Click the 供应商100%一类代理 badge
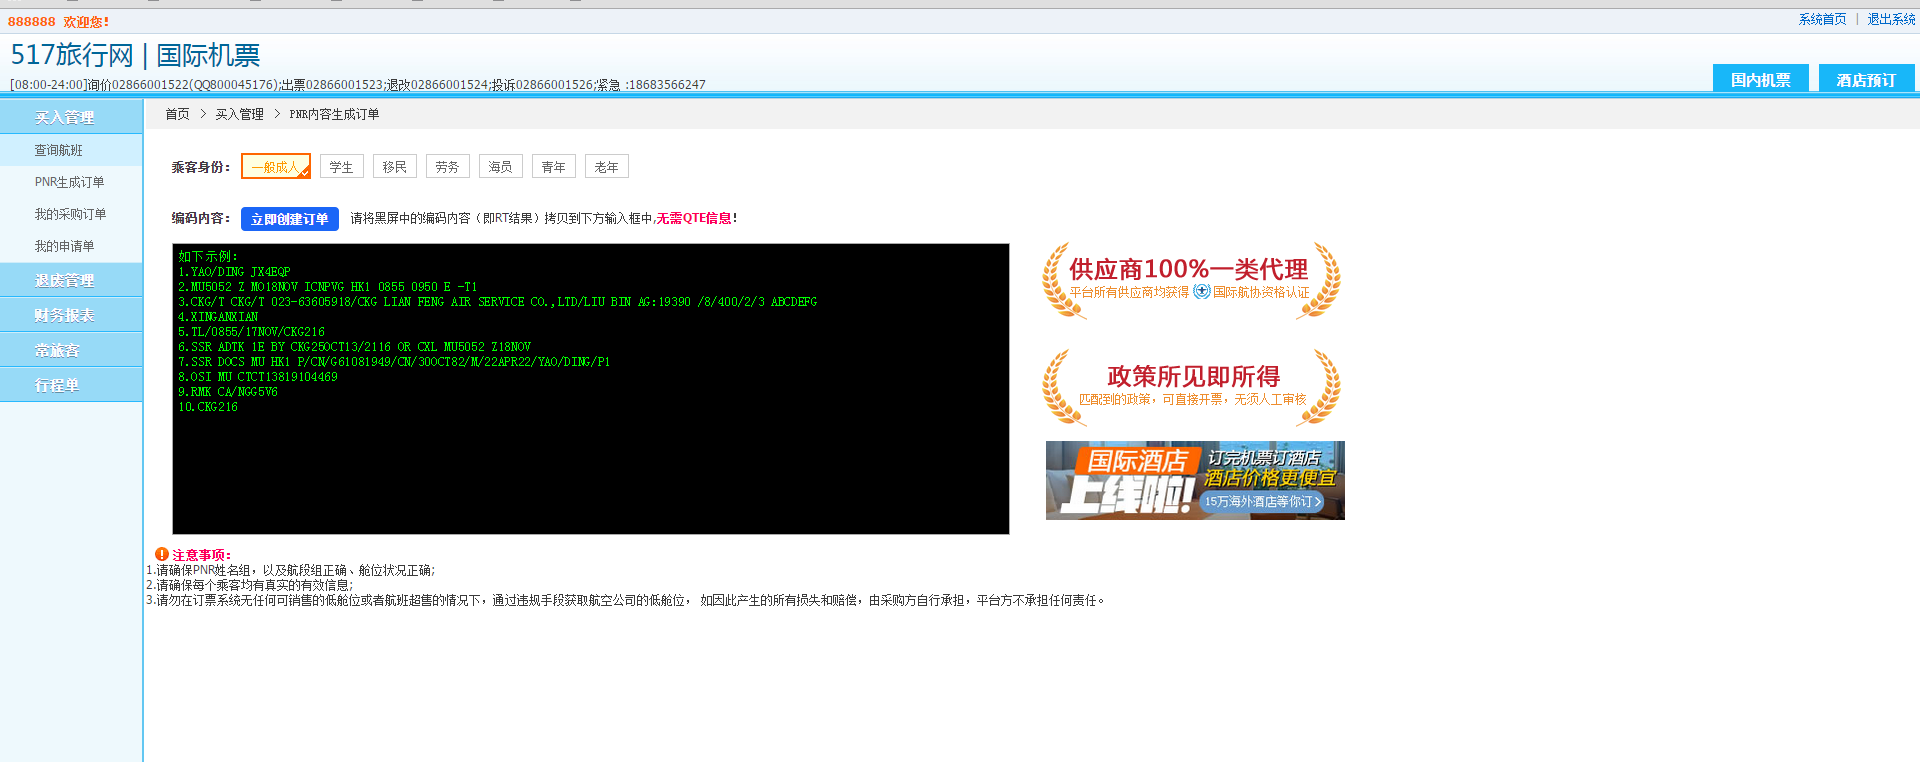Image resolution: width=1920 pixels, height=762 pixels. click(x=1190, y=280)
